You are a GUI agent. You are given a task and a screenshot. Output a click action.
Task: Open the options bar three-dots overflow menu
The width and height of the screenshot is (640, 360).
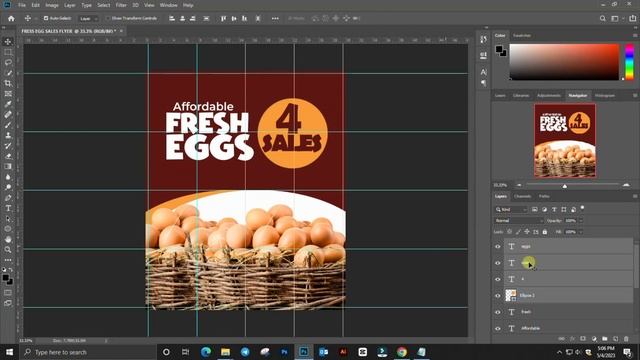pos(275,18)
